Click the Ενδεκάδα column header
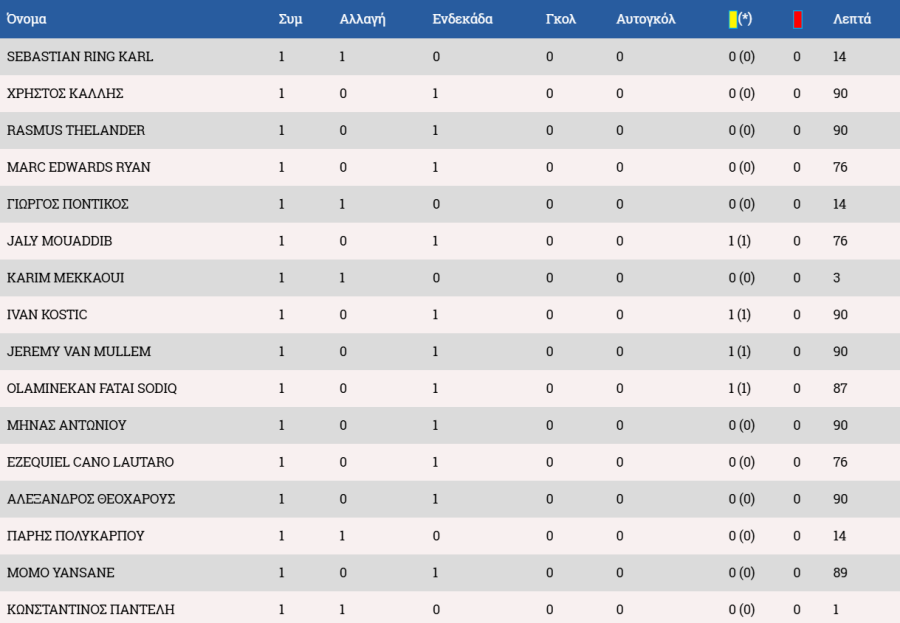This screenshot has height=623, width=900. 462,19
